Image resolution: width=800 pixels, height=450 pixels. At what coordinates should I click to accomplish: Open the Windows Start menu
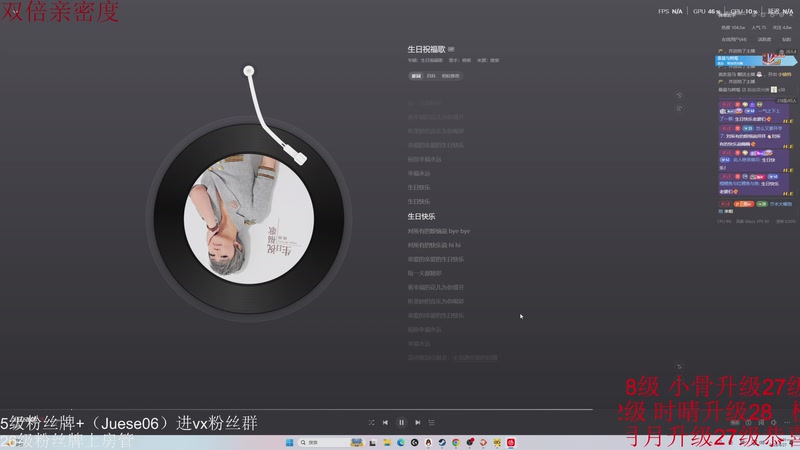(289, 442)
